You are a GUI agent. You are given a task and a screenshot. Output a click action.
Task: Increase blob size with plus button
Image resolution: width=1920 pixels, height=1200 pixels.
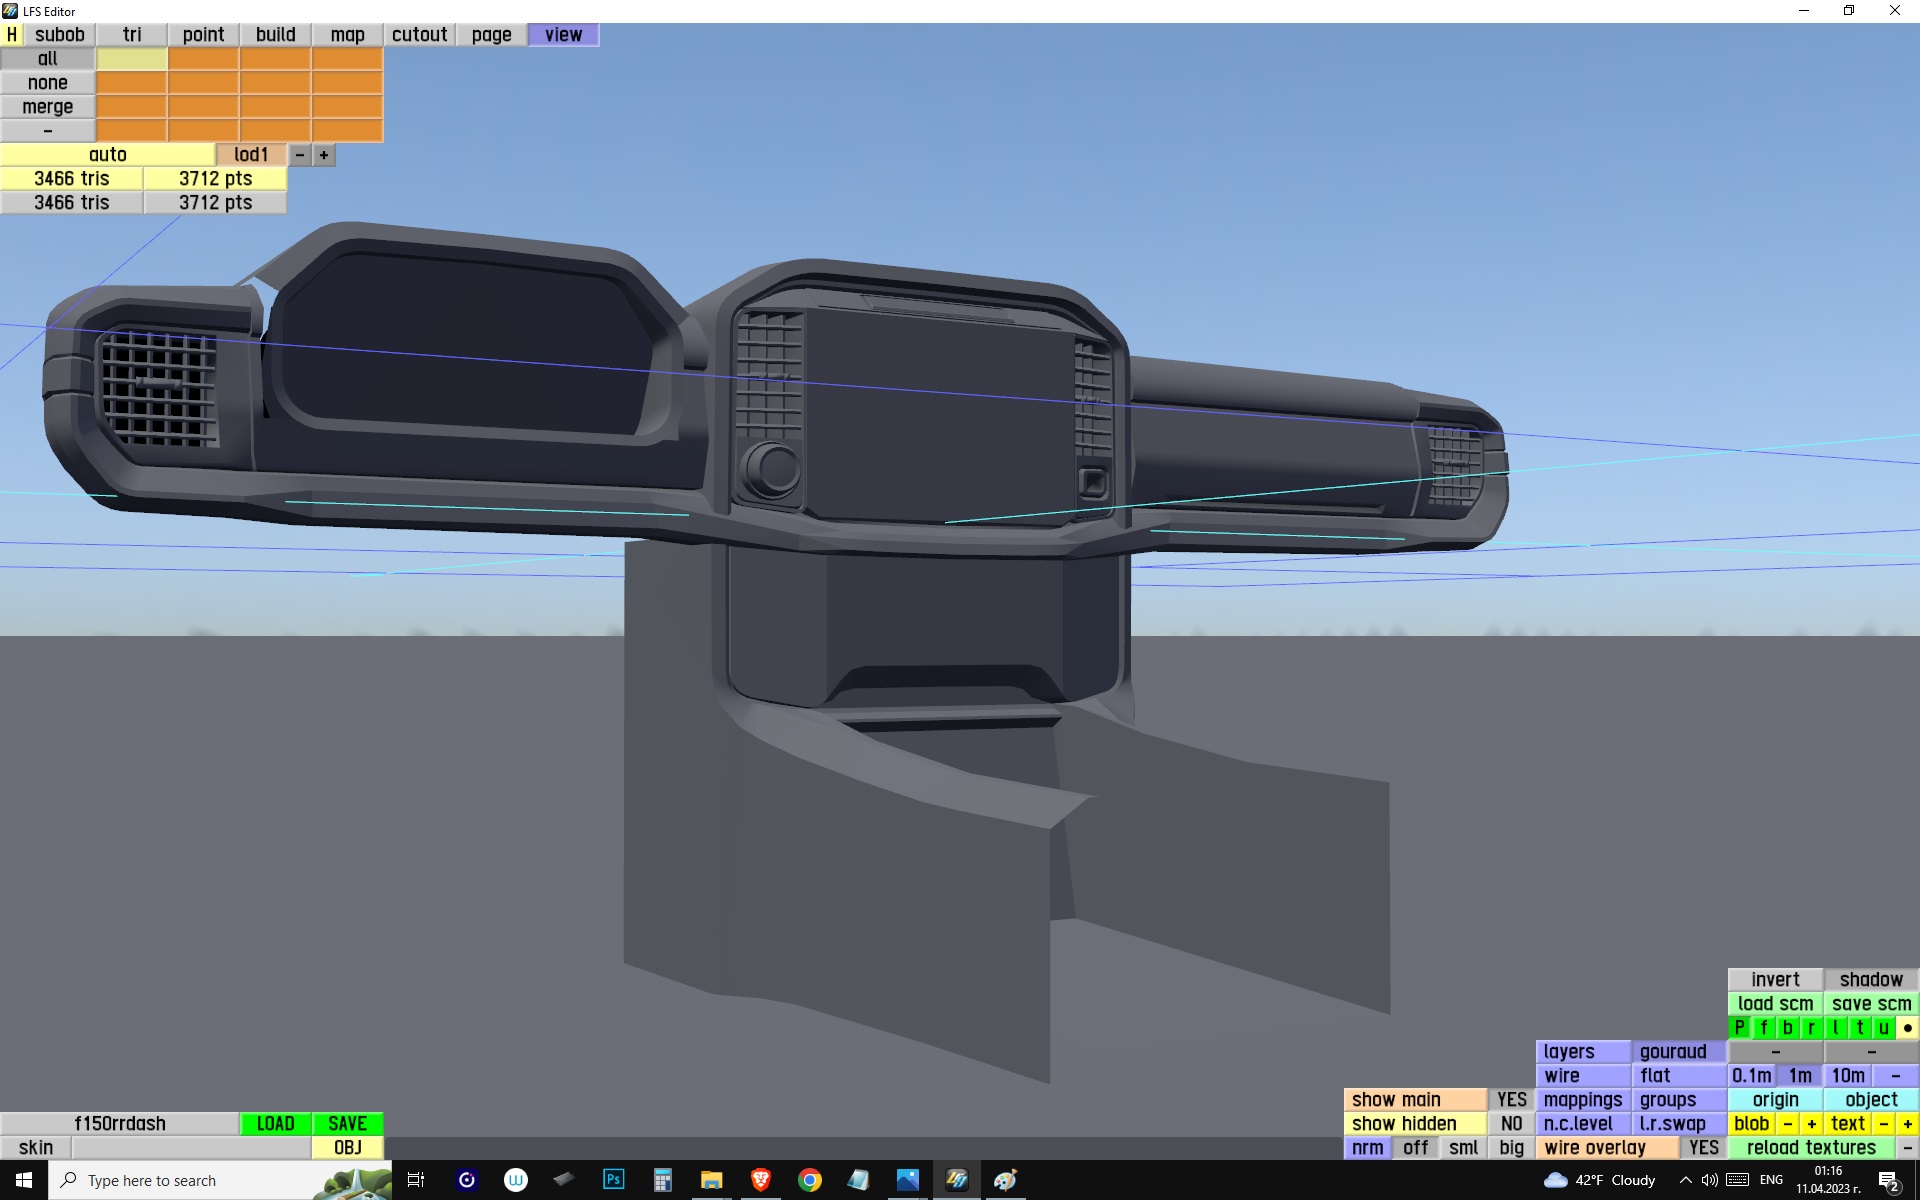[x=1811, y=1124]
